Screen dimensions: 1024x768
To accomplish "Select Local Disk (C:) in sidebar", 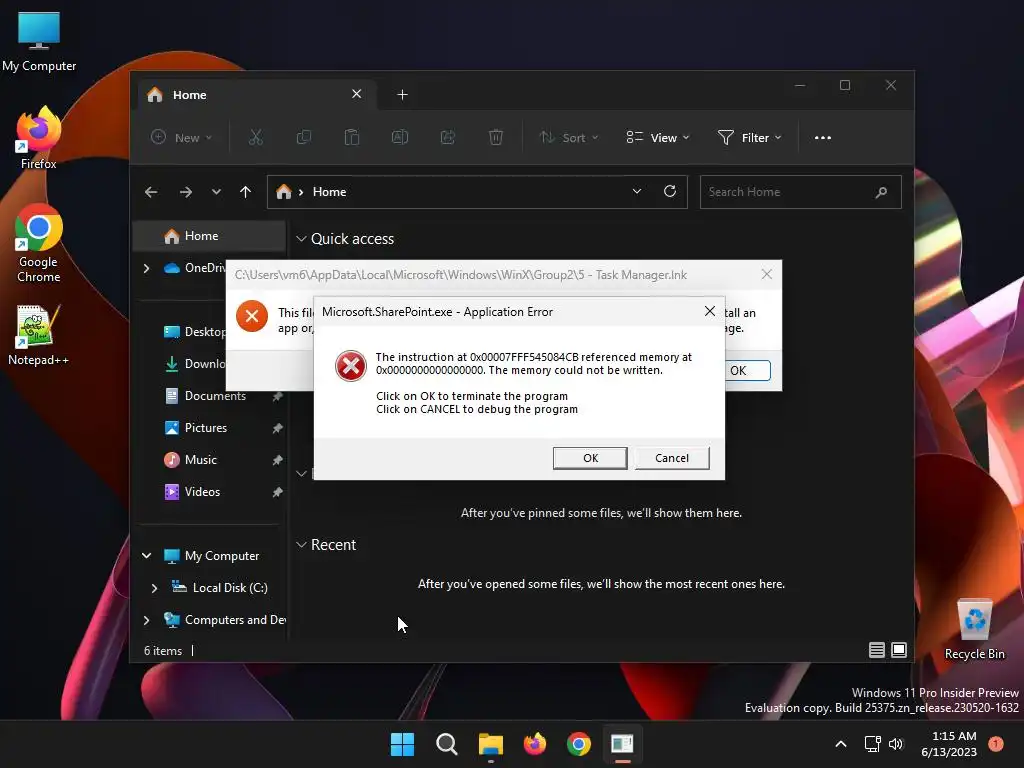I will coord(229,588).
